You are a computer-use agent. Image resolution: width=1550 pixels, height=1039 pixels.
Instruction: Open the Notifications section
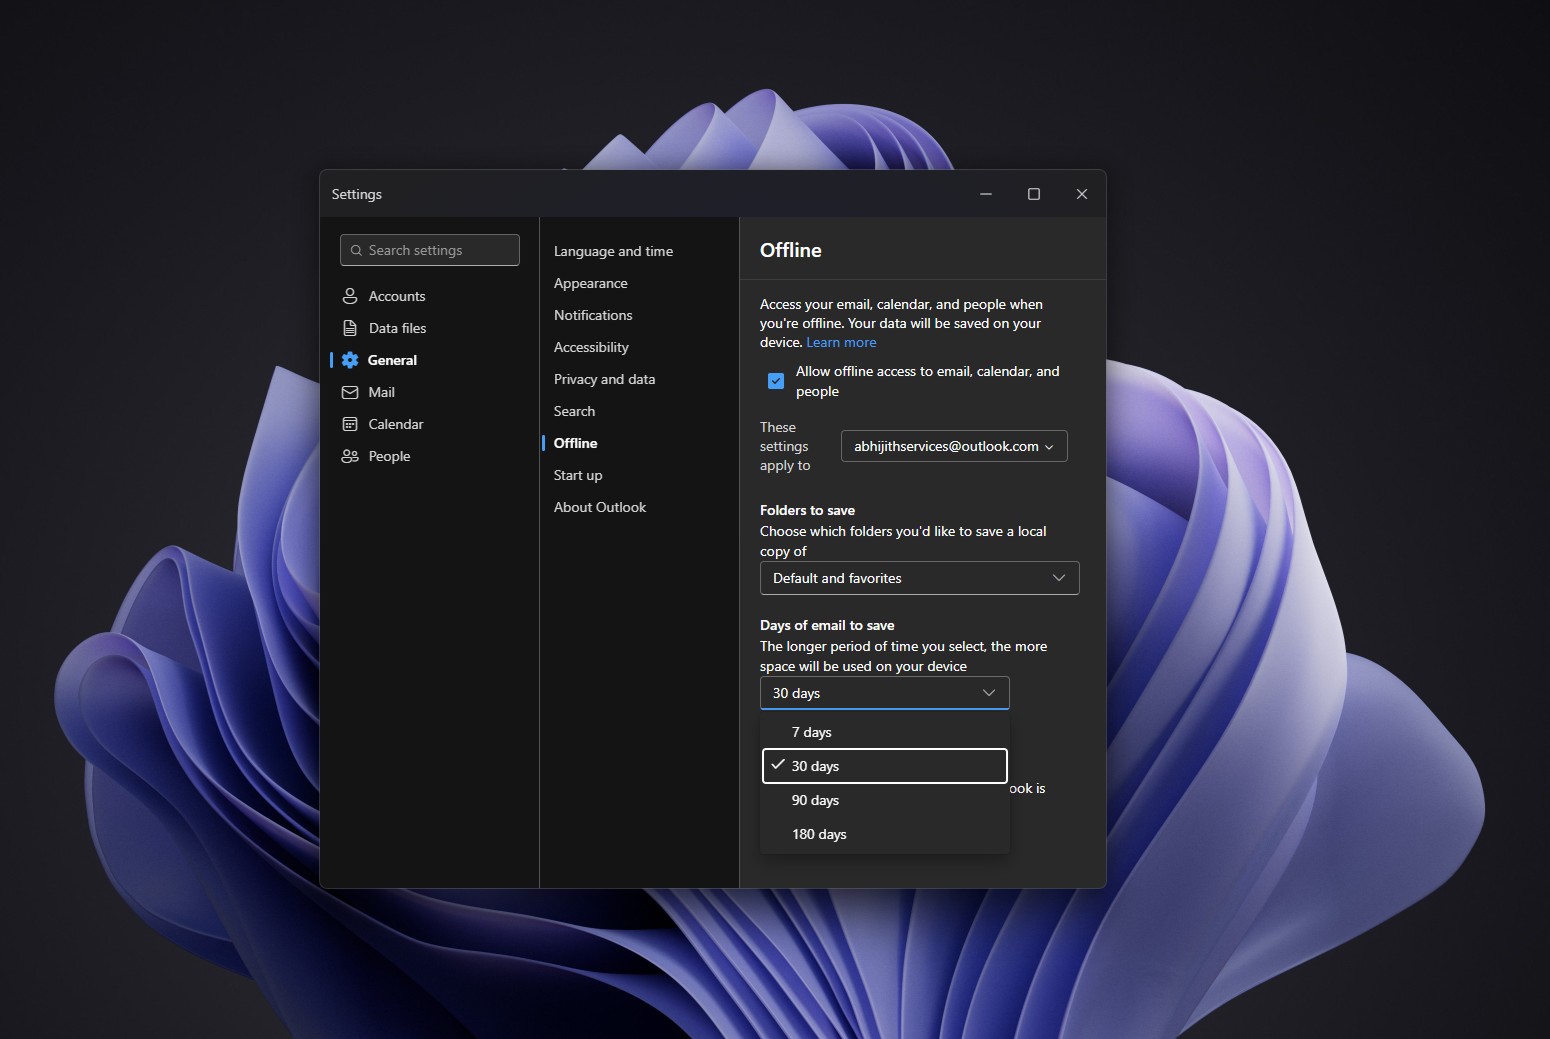point(593,315)
